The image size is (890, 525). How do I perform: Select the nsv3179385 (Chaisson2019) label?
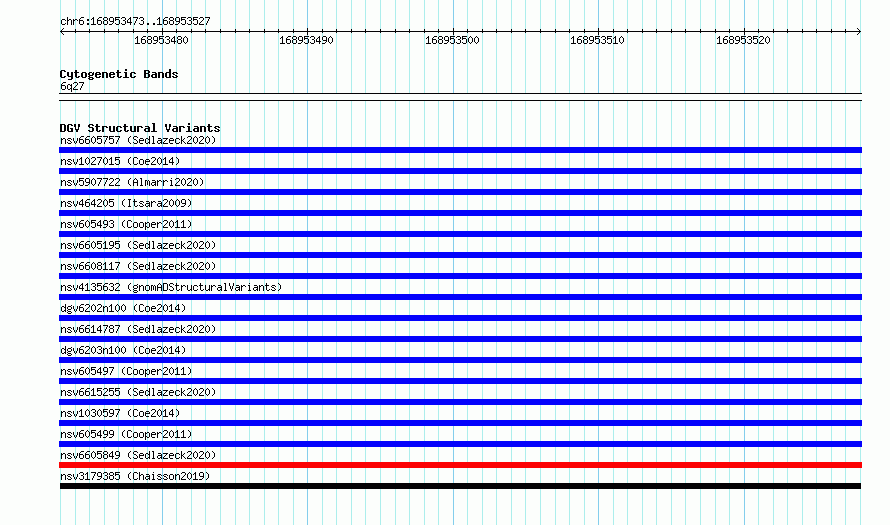(x=135, y=476)
